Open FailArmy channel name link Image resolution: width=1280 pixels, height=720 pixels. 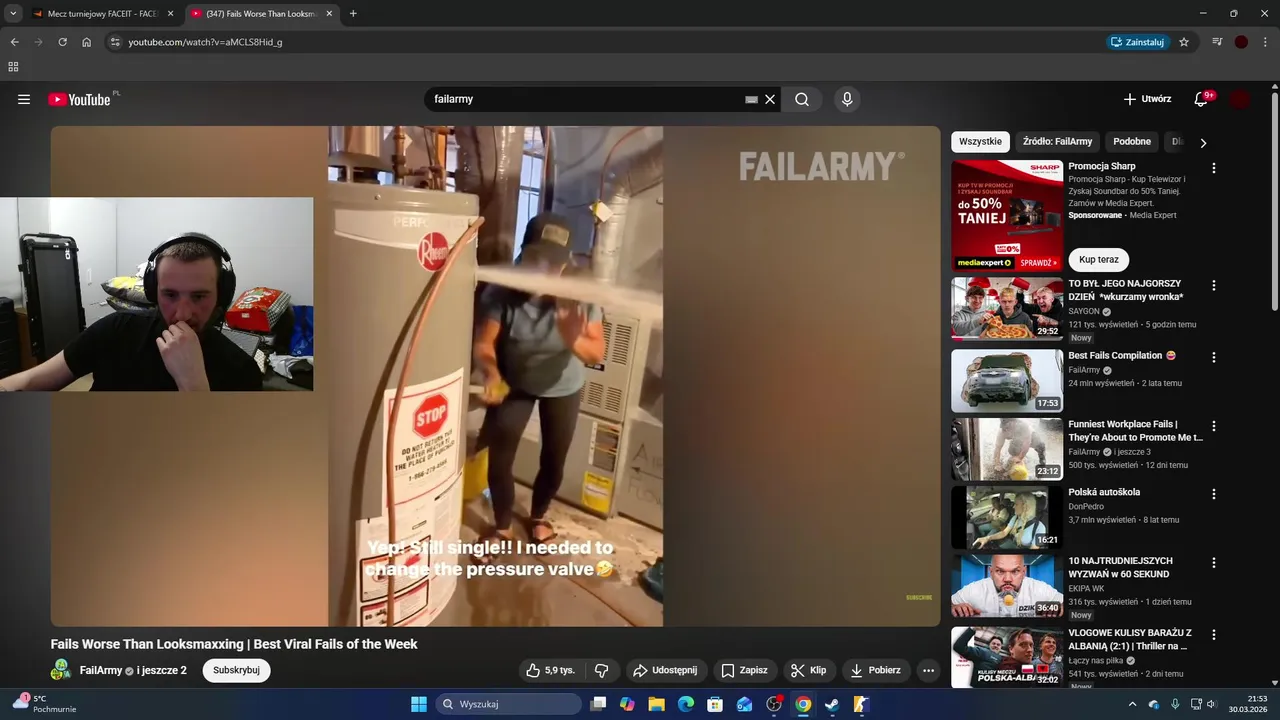(x=101, y=670)
